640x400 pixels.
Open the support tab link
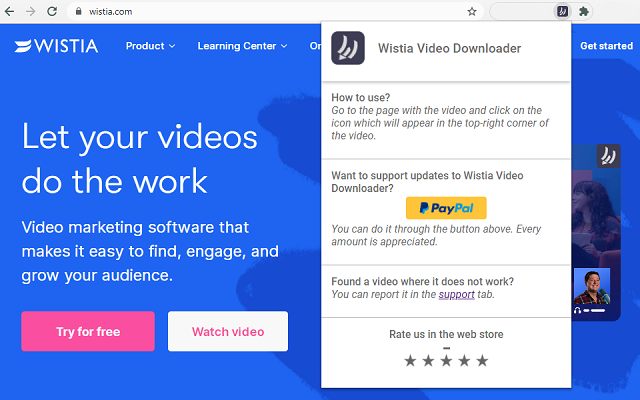(x=456, y=294)
